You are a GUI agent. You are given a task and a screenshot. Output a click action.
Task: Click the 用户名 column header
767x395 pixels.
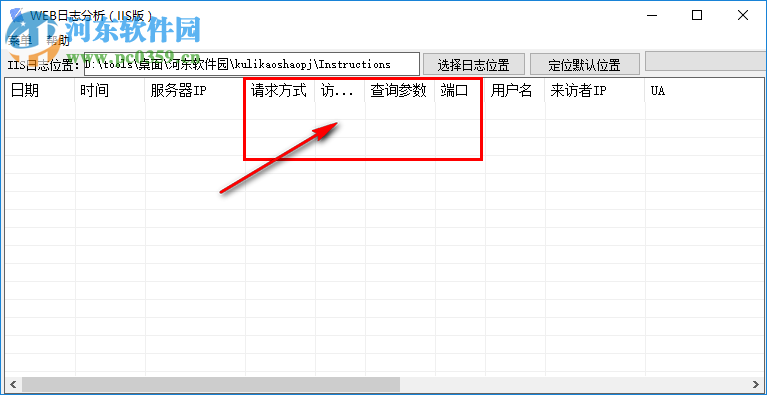[515, 90]
